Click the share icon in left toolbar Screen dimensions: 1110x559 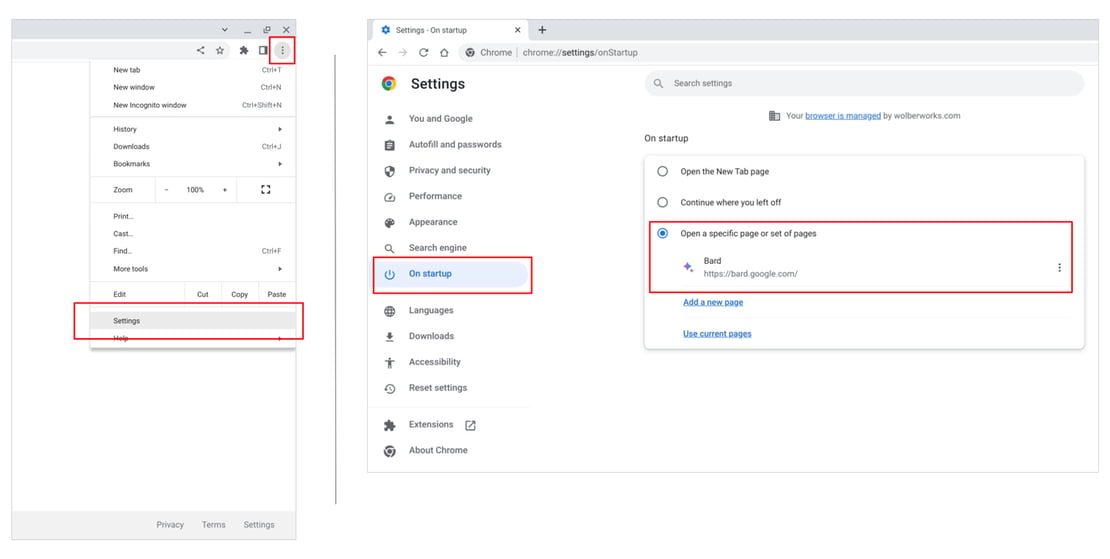click(x=200, y=50)
